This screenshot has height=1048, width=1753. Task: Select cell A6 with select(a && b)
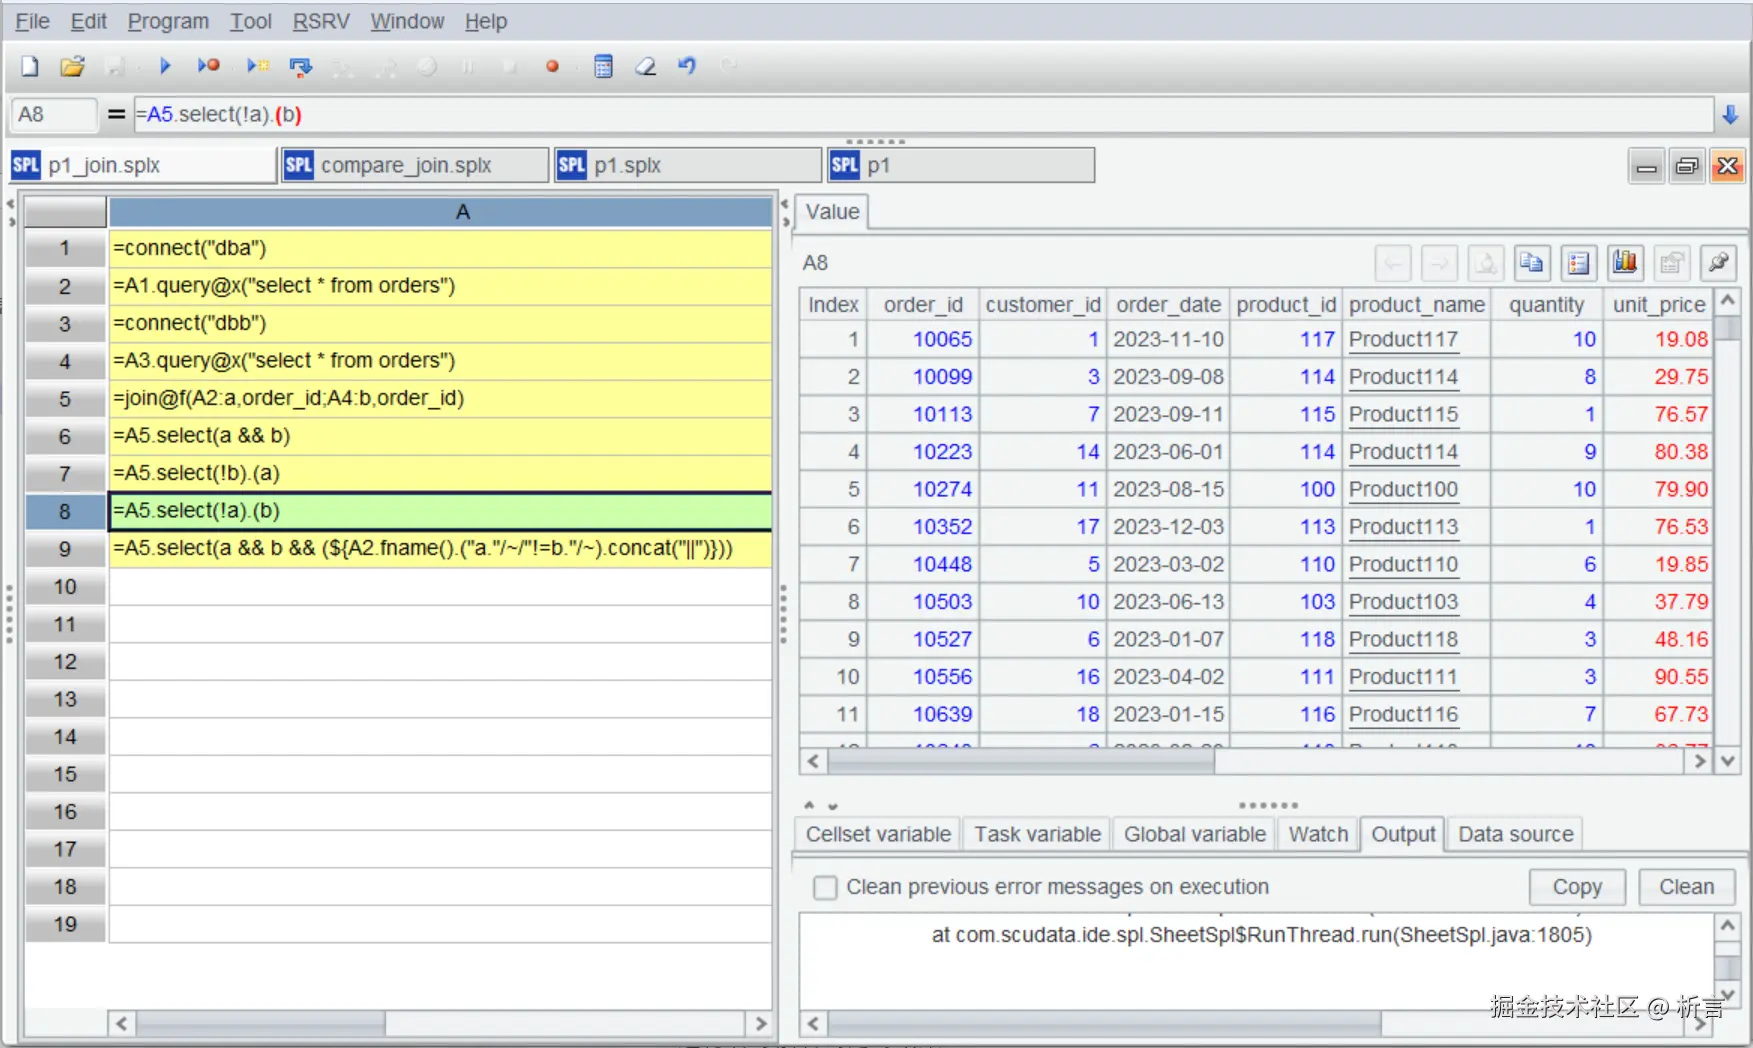tap(440, 436)
